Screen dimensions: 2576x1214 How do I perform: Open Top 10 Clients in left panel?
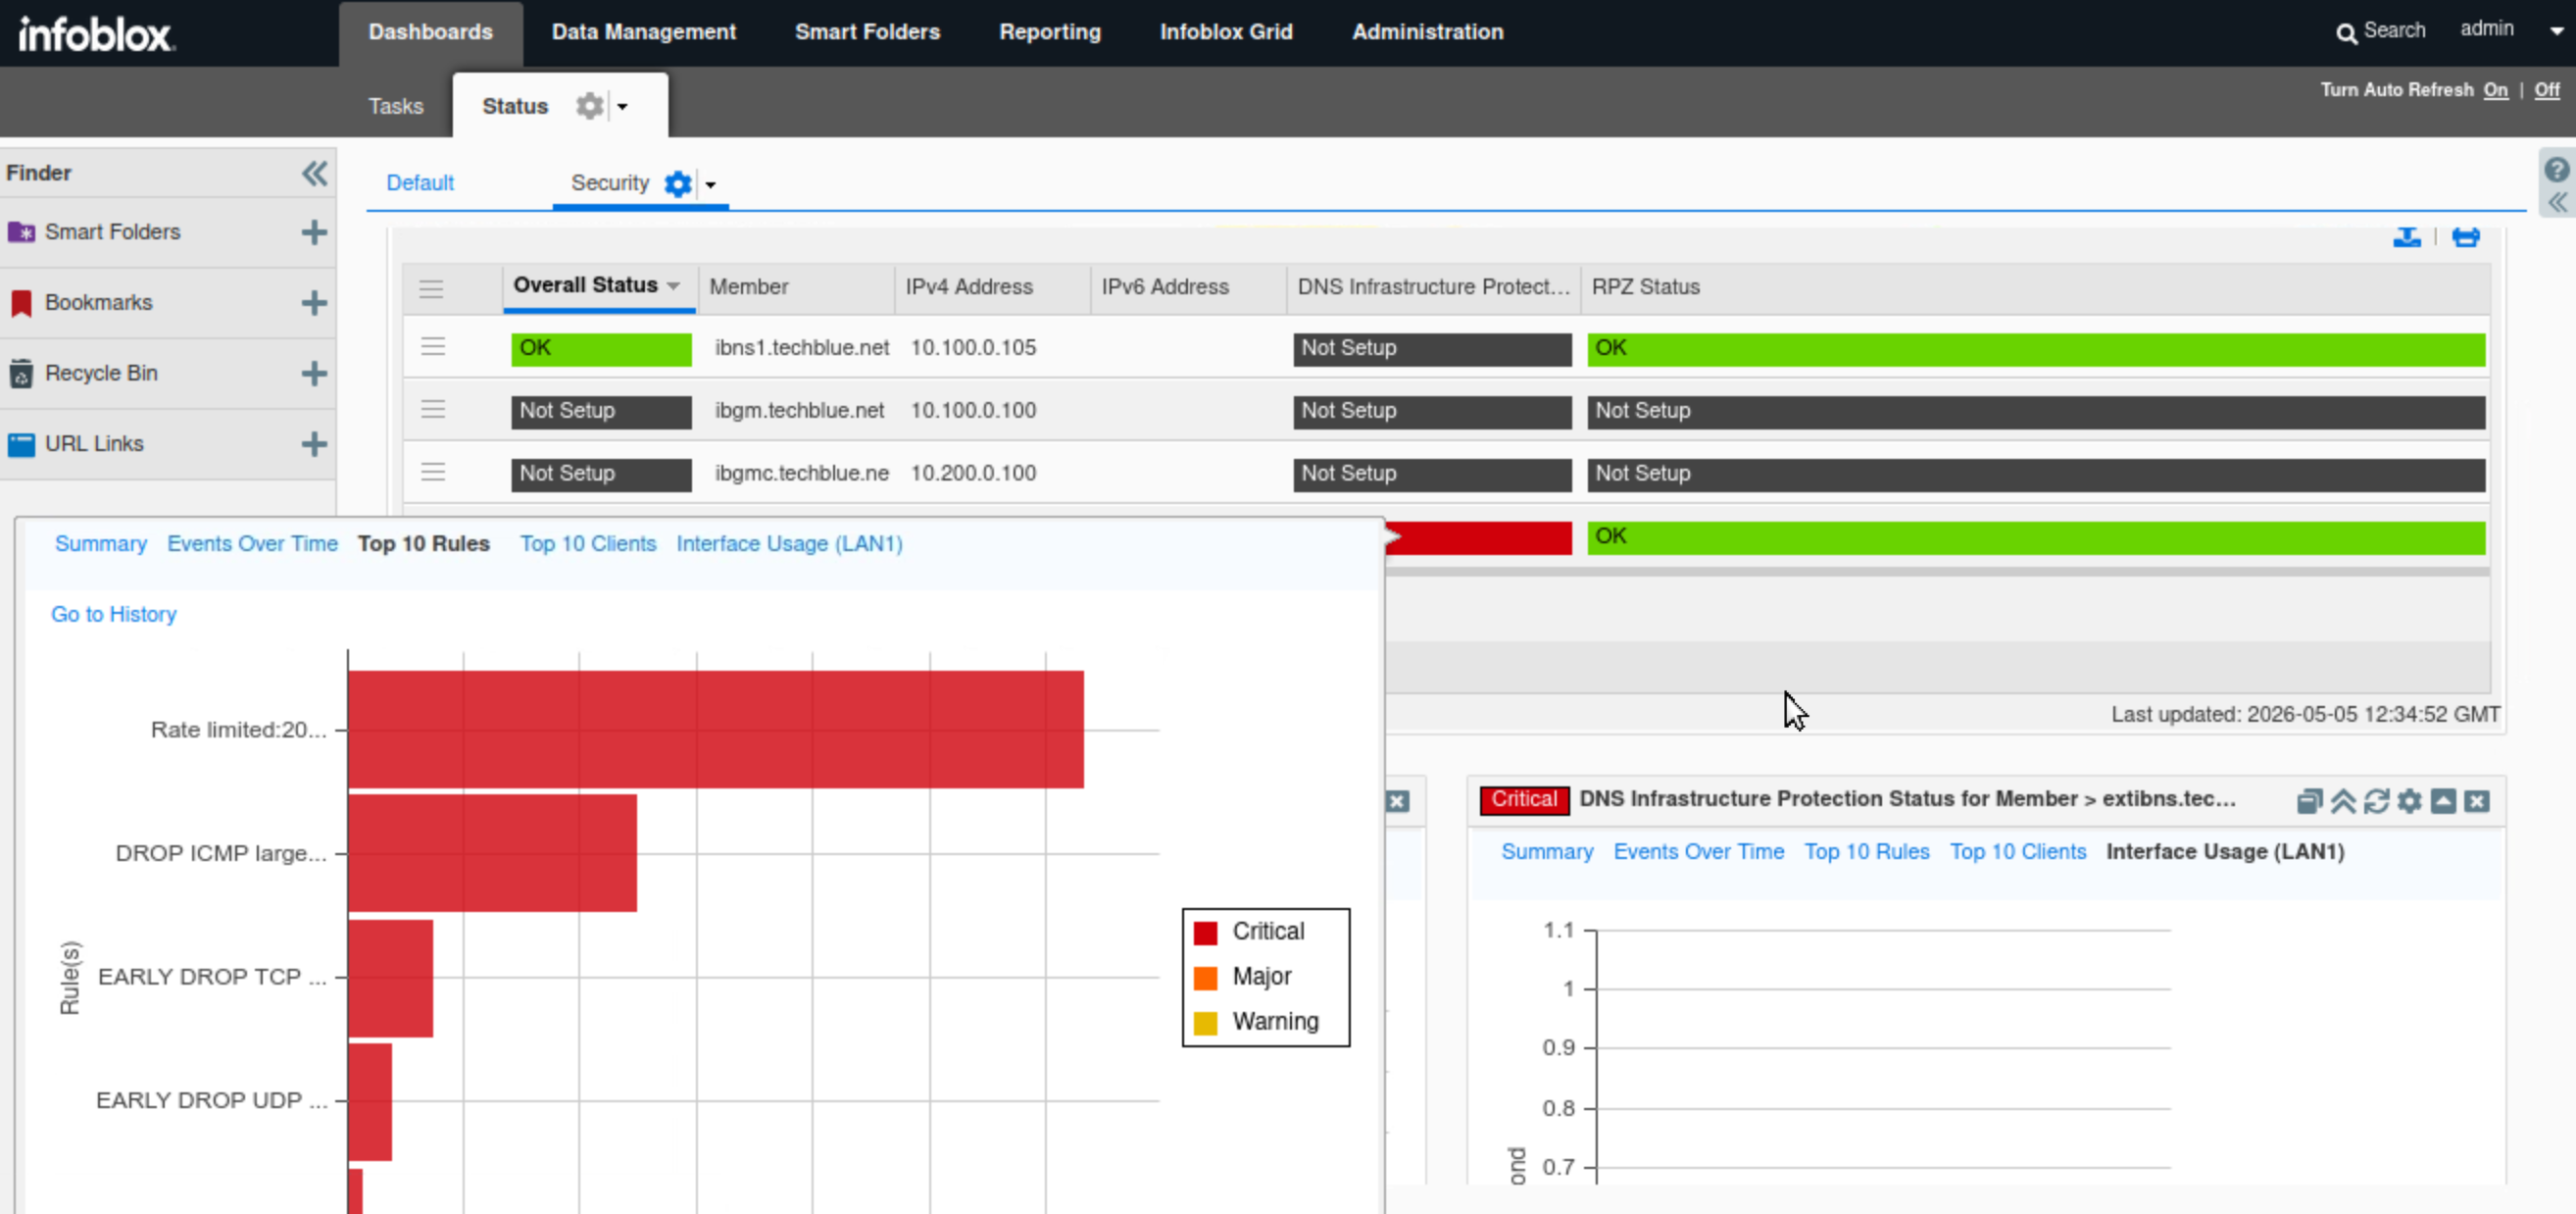588,543
